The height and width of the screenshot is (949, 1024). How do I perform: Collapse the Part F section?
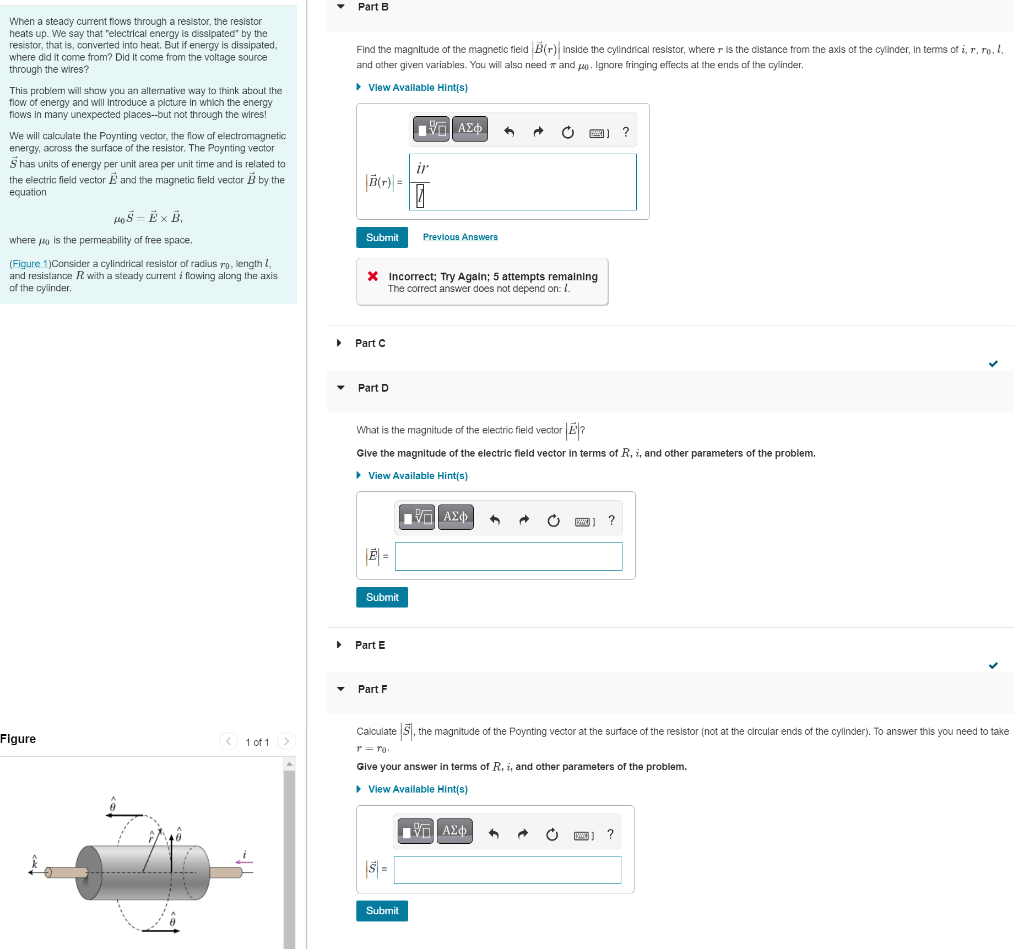tap(340, 689)
